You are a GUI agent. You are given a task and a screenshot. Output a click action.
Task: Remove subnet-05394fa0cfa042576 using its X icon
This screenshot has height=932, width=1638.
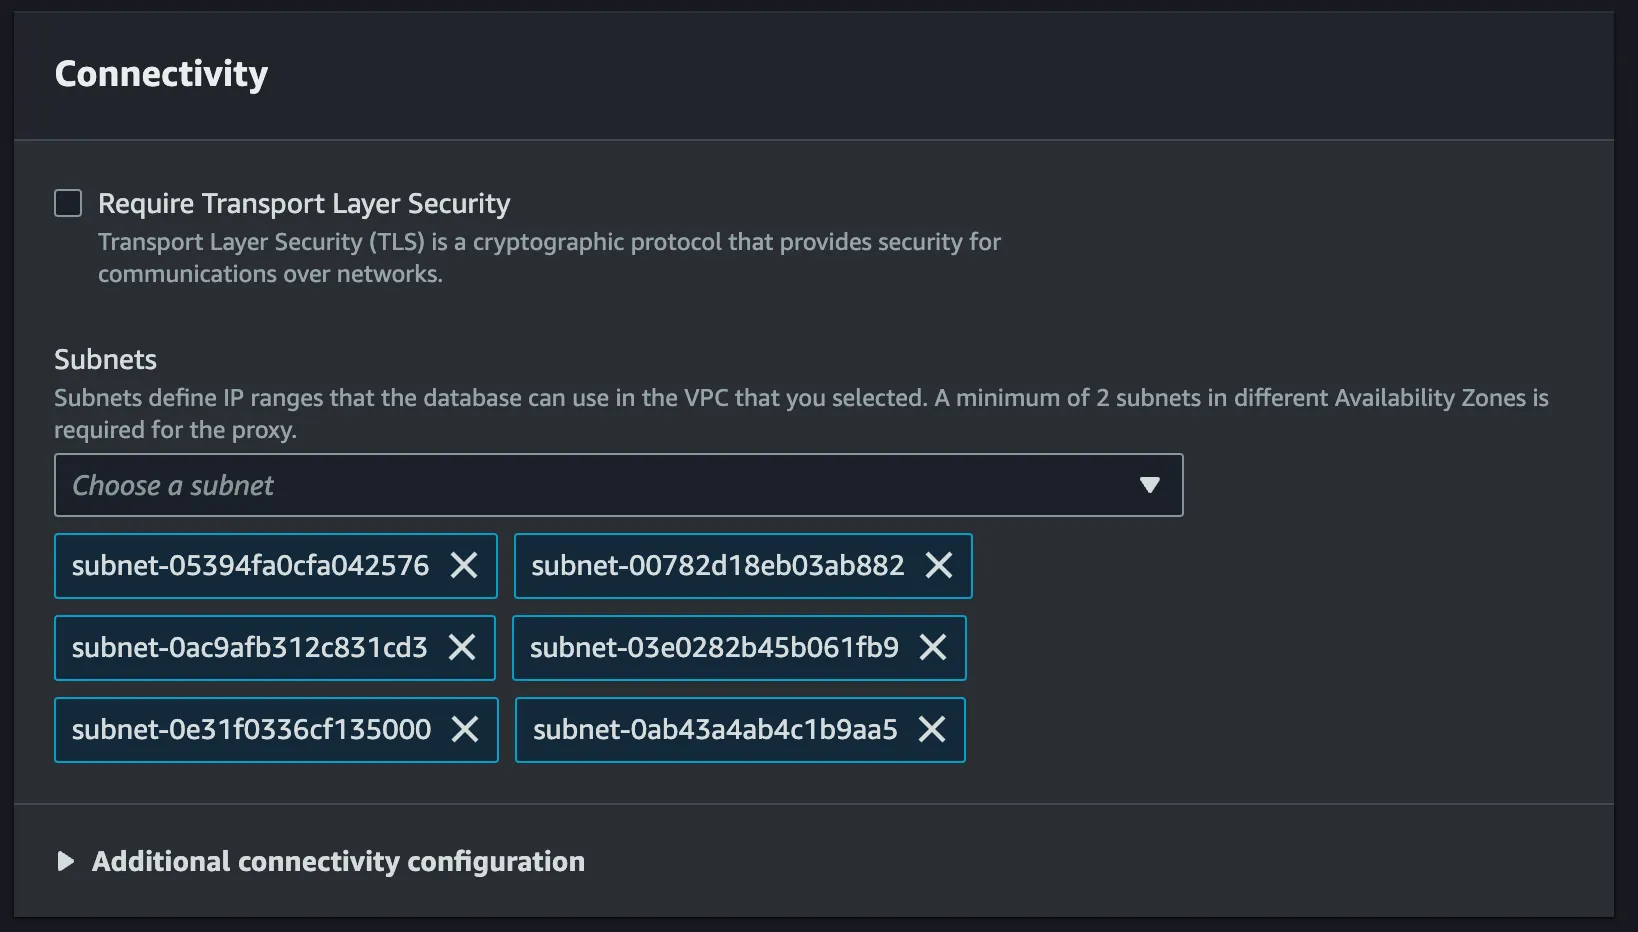pos(464,566)
